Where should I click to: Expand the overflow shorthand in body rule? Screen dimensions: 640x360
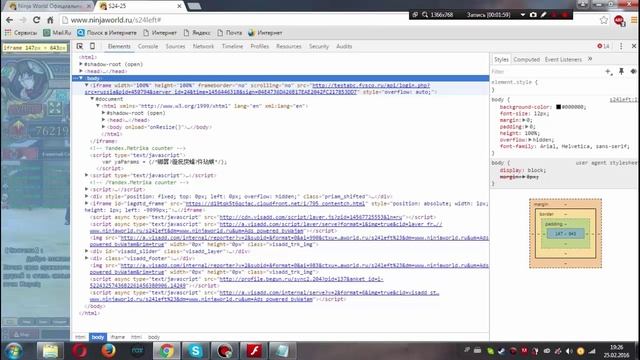click(x=530, y=140)
